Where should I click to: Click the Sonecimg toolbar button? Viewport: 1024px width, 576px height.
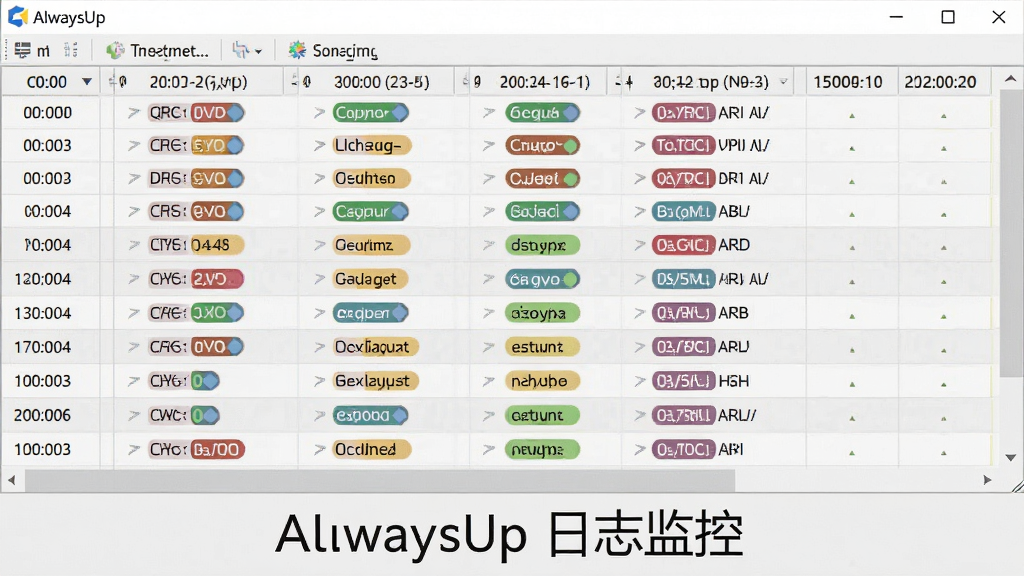(333, 50)
